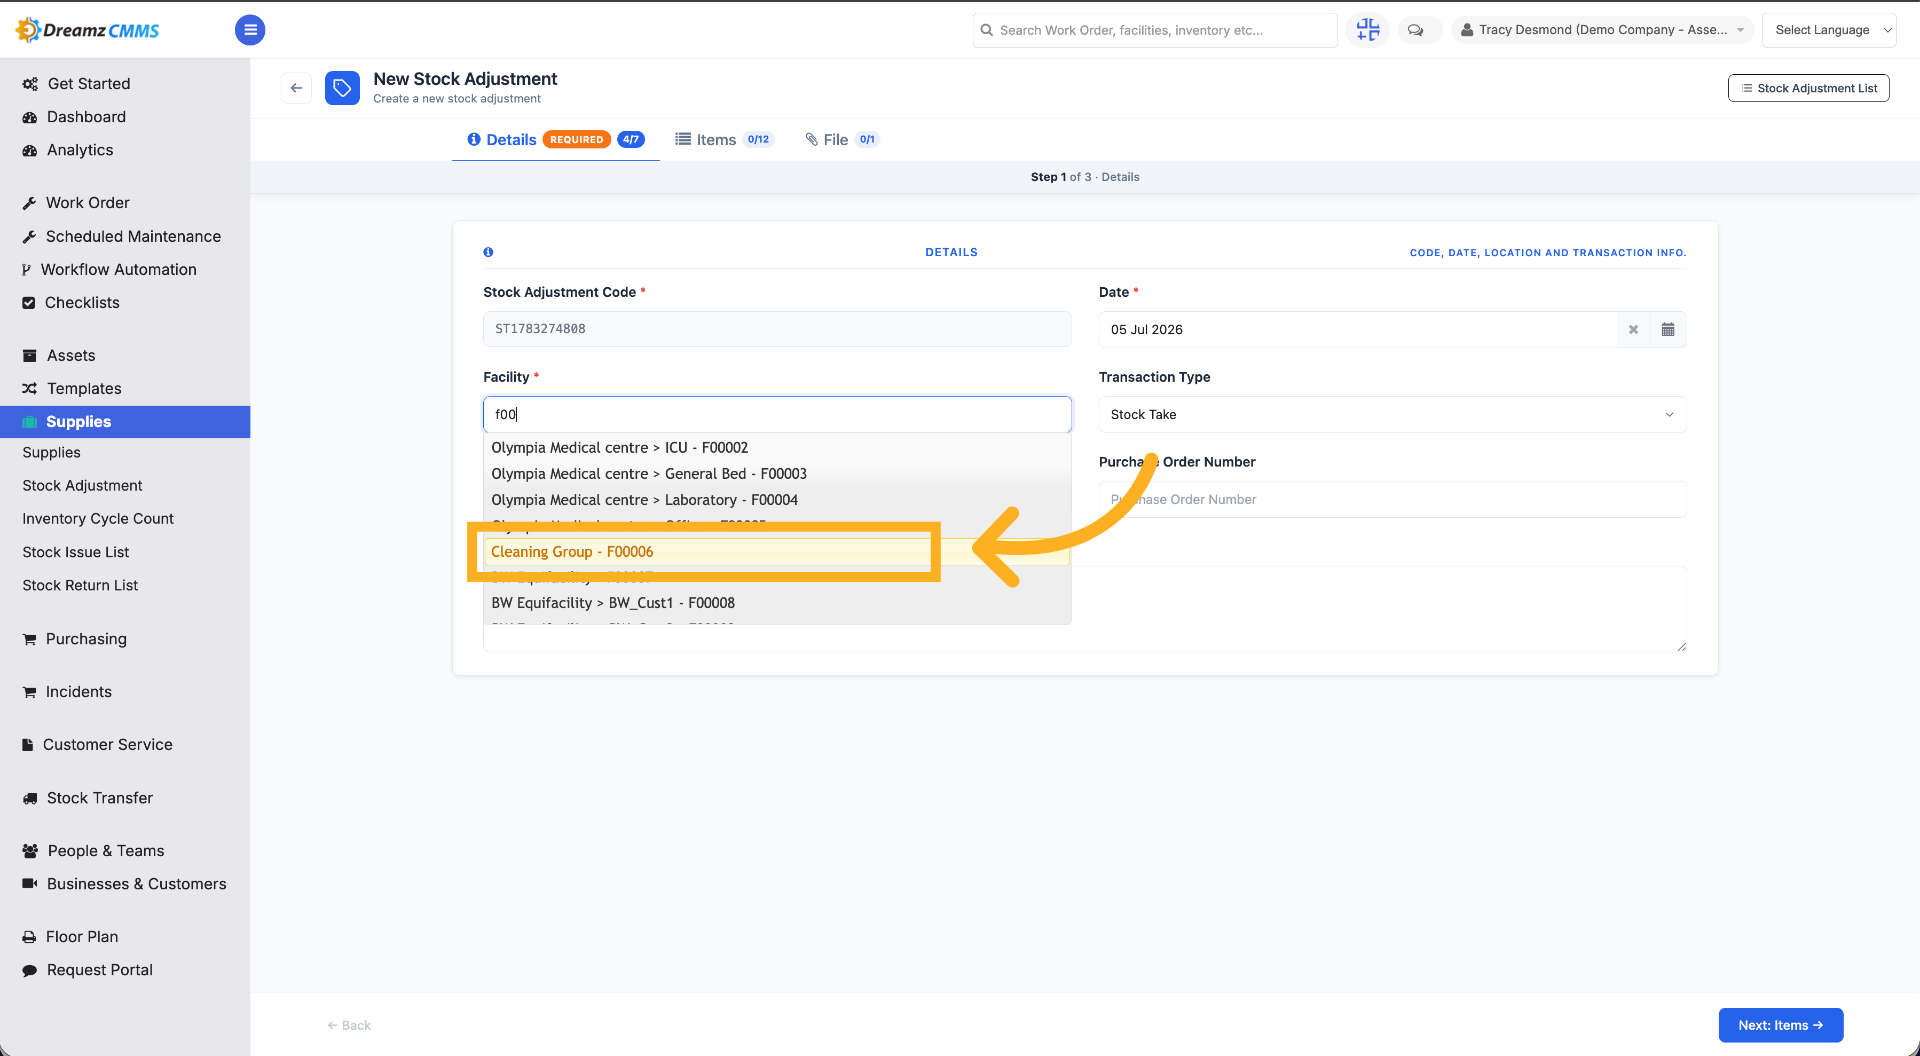The image size is (1920, 1056).
Task: Open Stock Adjustment submenu item
Action: pos(82,485)
